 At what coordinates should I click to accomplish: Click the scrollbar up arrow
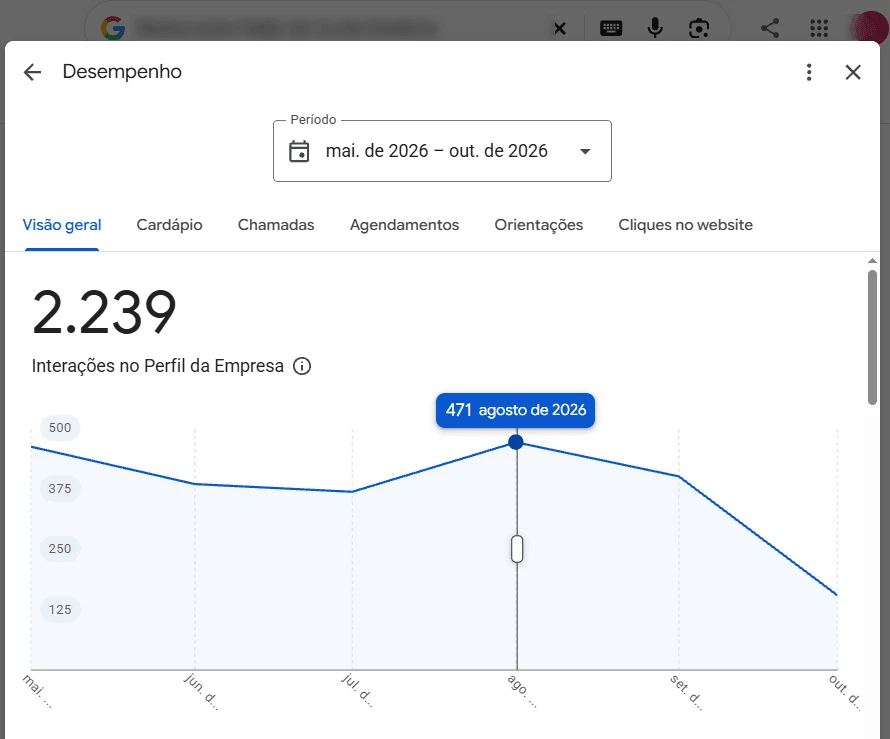pos(872,261)
